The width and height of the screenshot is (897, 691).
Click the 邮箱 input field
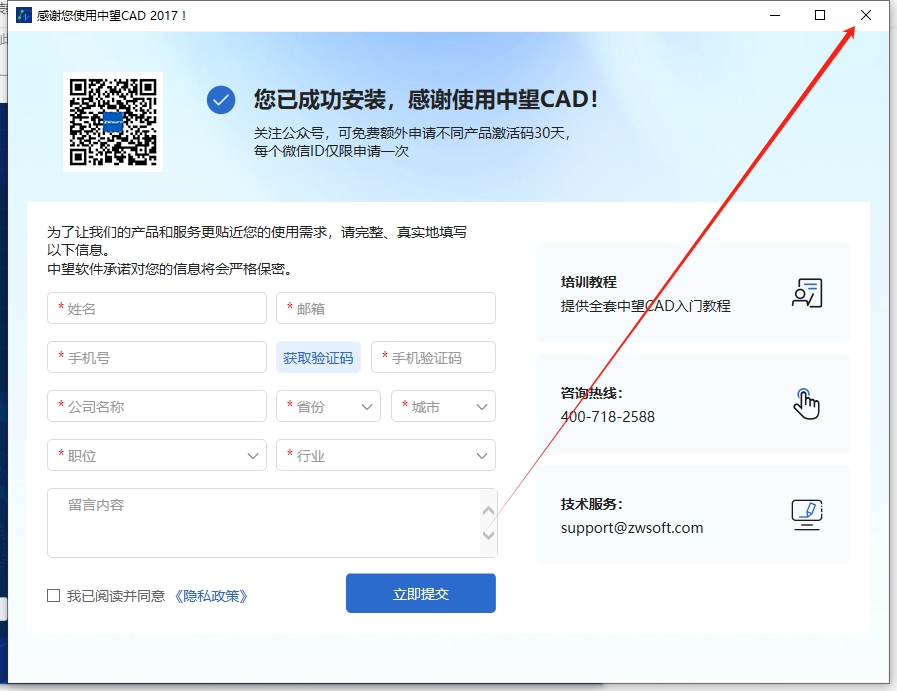coord(385,309)
